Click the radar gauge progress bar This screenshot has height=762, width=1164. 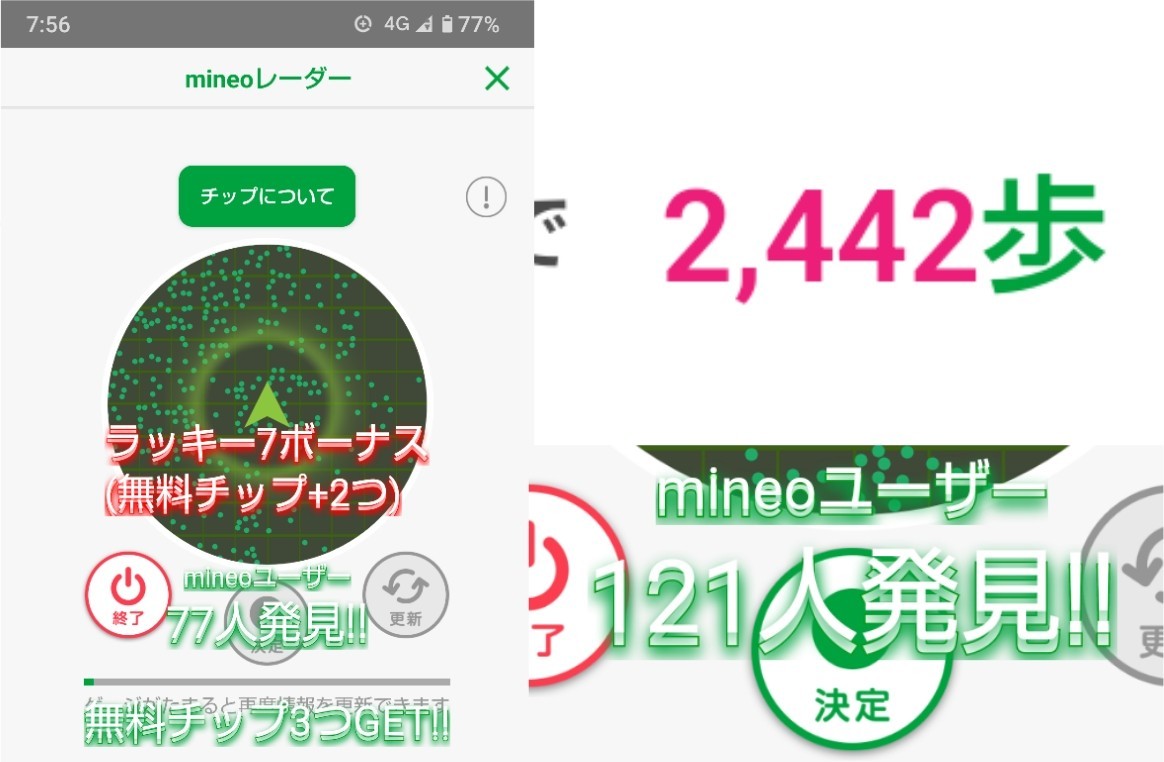point(267,682)
